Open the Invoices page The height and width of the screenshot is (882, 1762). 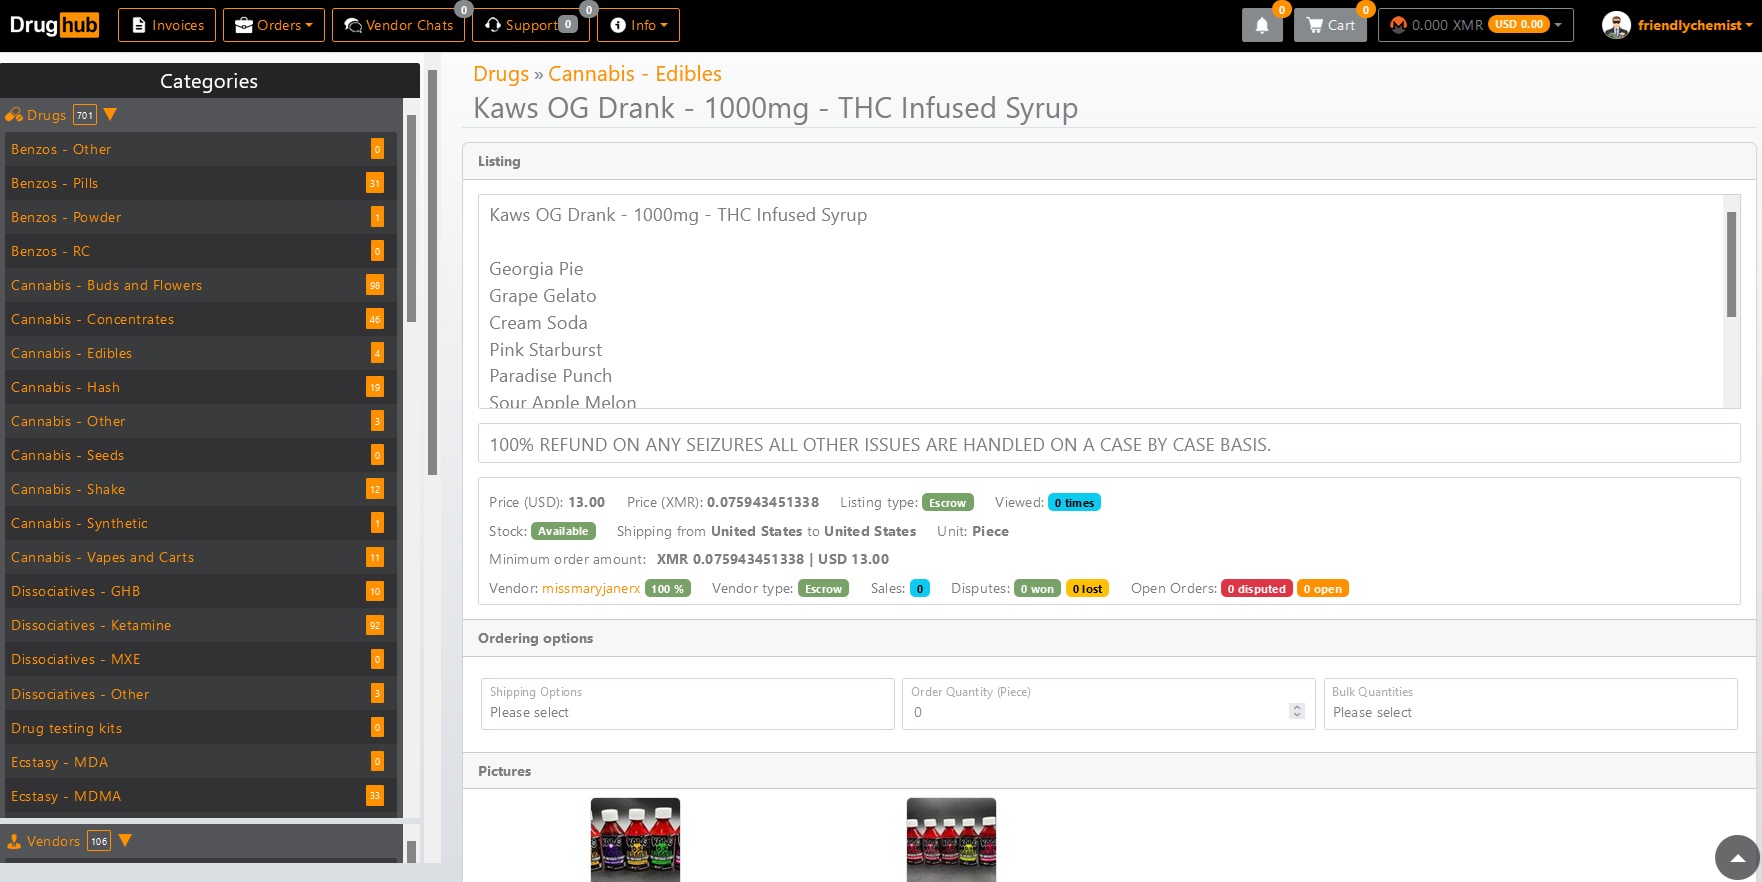click(167, 25)
